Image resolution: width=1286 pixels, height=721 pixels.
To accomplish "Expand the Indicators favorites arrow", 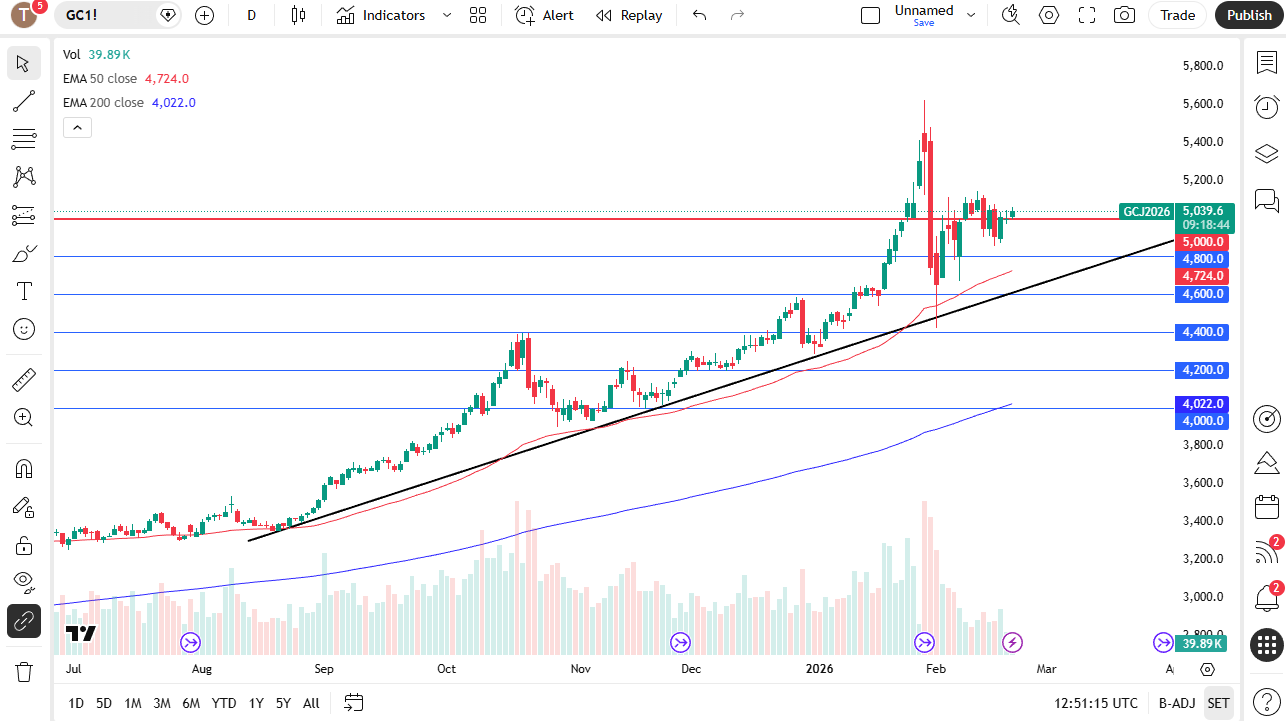I will tap(447, 15).
